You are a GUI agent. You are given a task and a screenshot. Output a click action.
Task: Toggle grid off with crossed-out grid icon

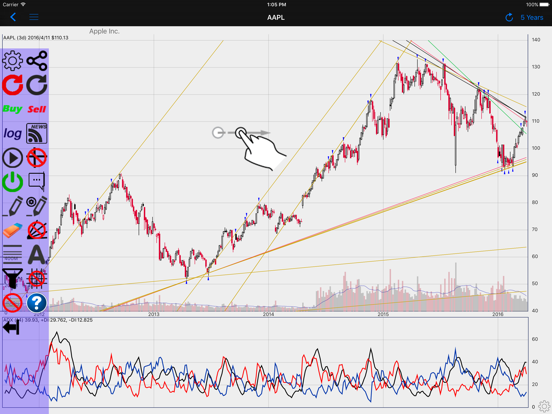pyautogui.click(x=37, y=279)
